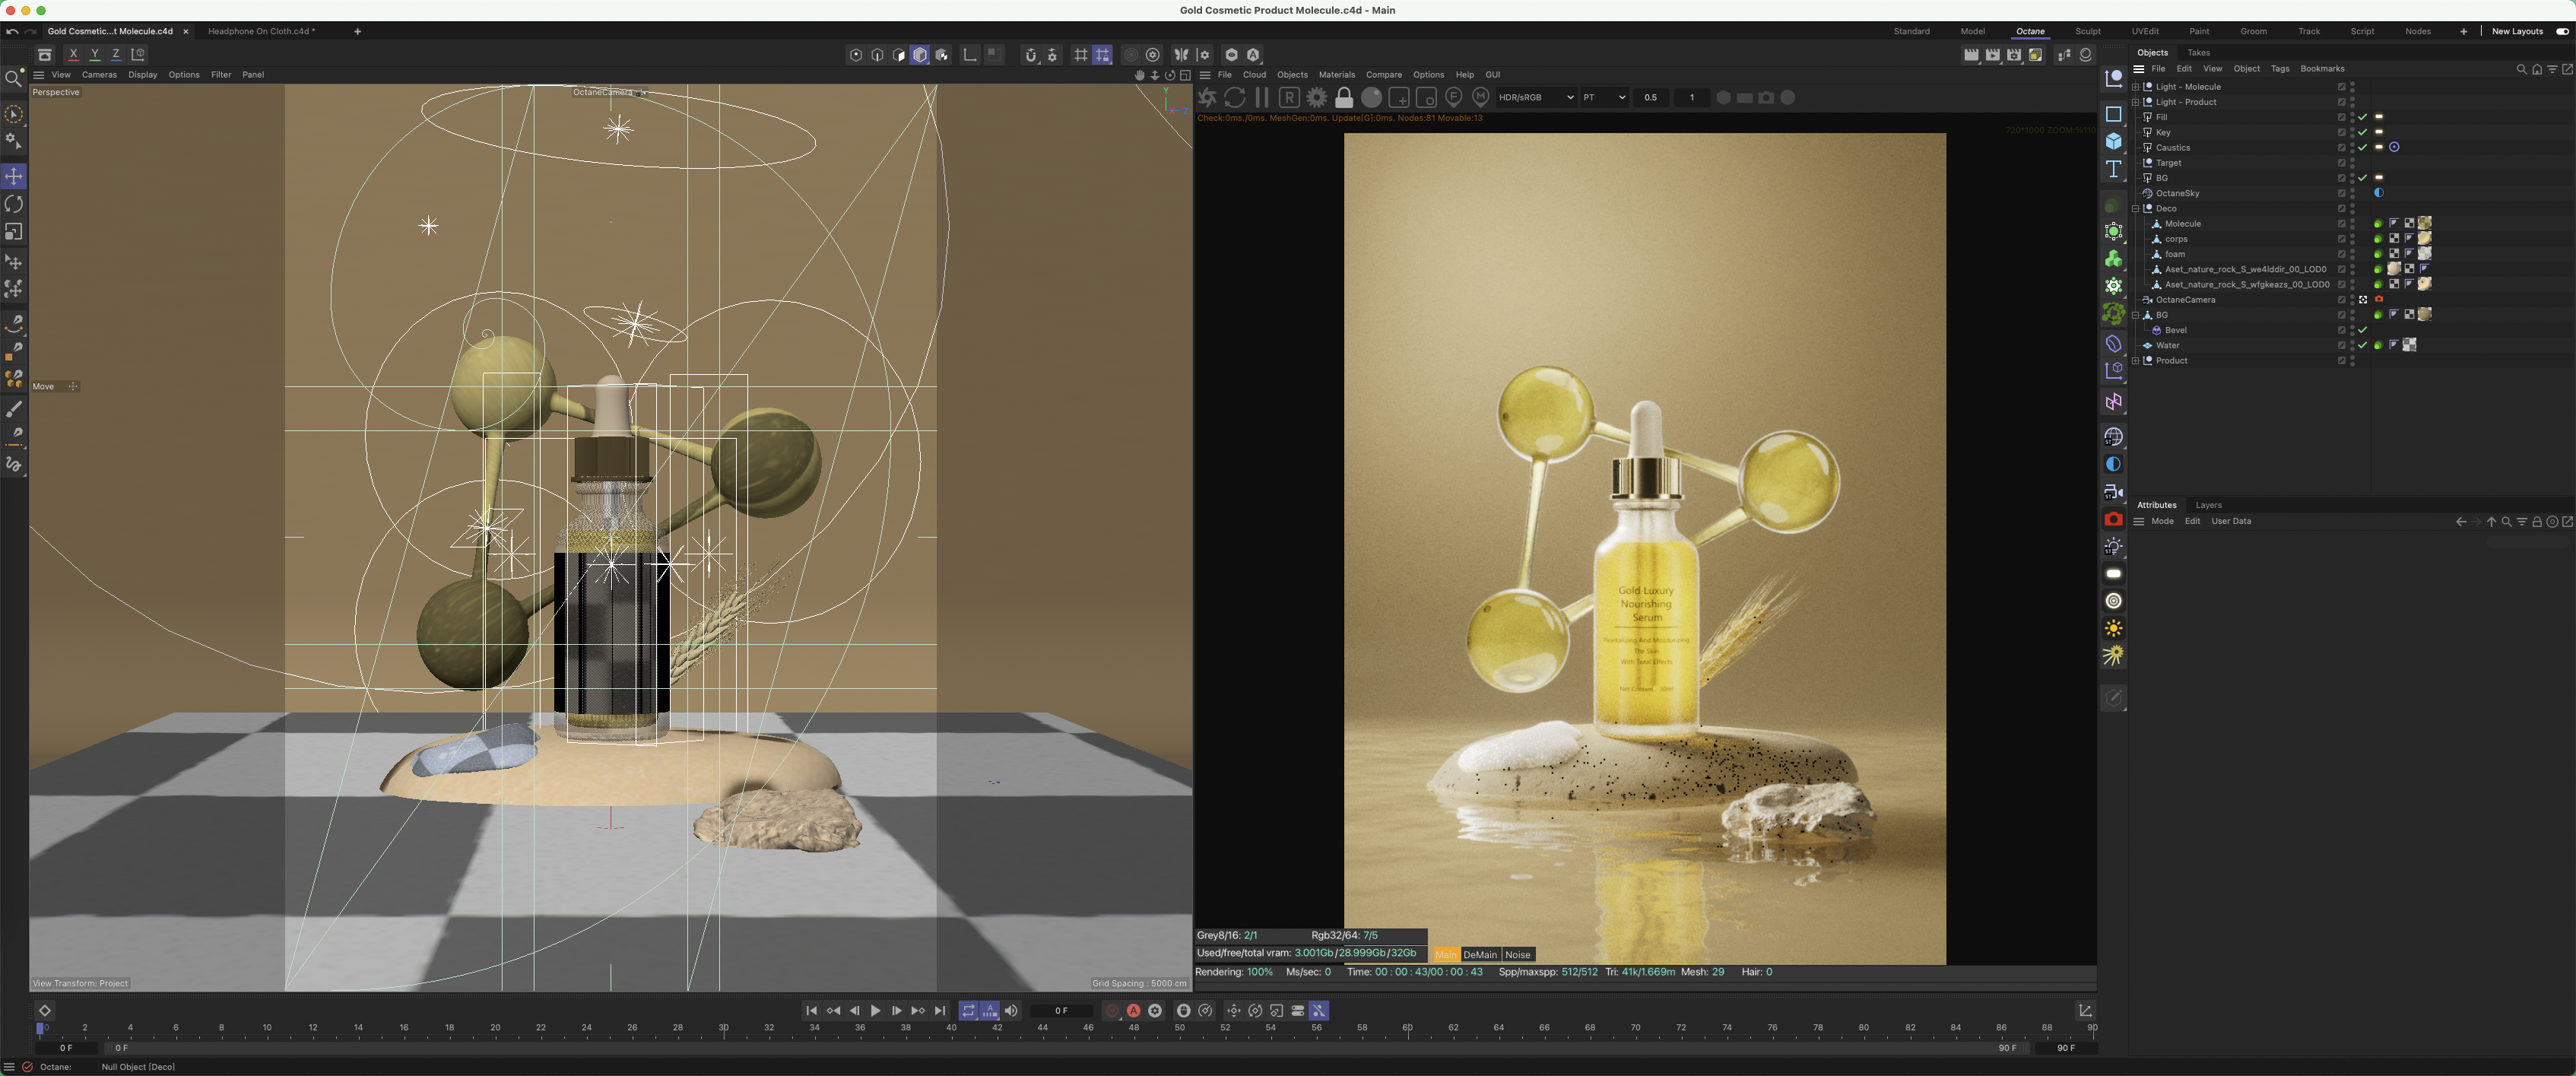Click the rectangle spline icon in palette
The image size is (2576, 1076).
point(2113,114)
